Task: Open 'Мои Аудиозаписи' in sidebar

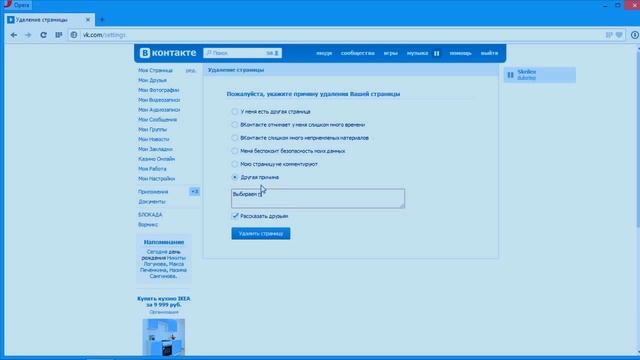Action: point(159,110)
